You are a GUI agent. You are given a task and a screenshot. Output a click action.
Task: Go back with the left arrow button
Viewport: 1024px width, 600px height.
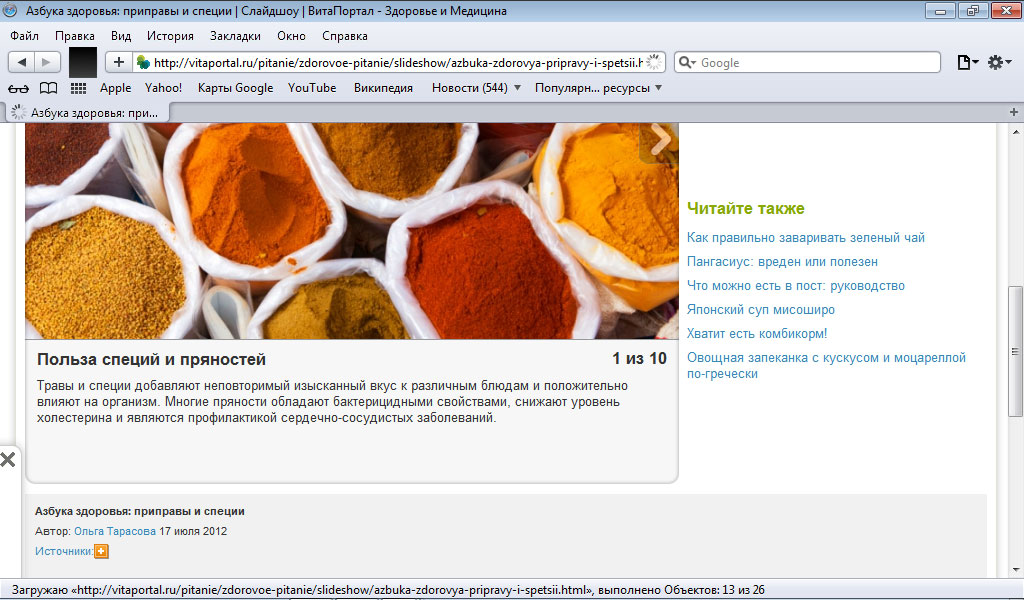click(22, 63)
